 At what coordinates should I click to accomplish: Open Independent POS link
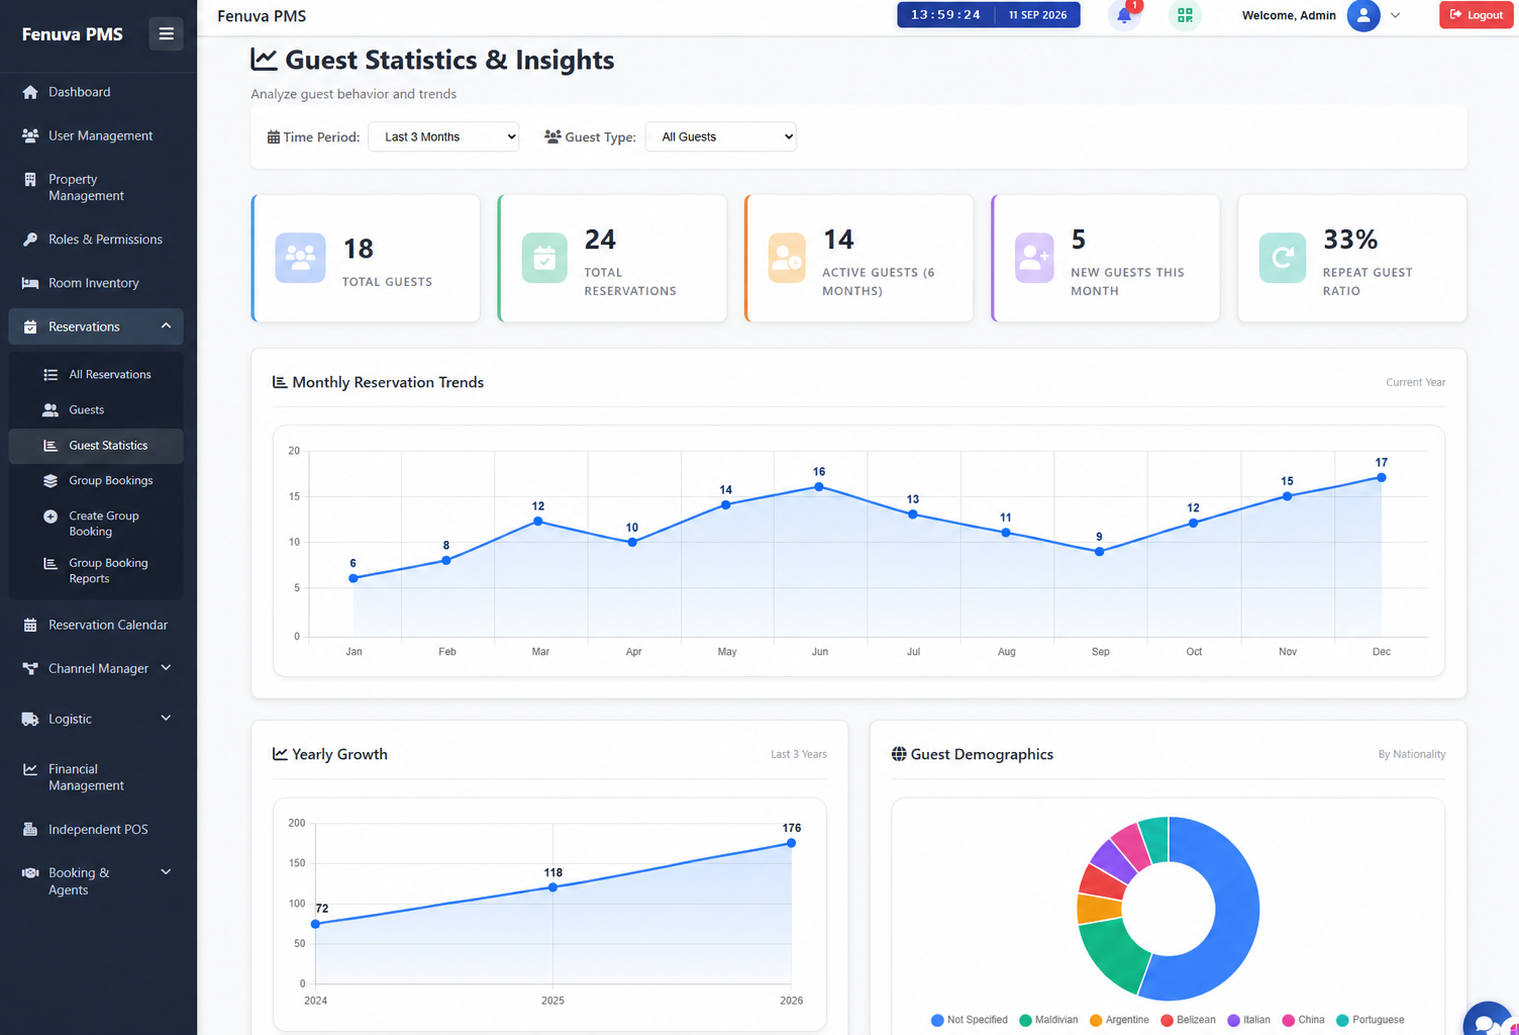pos(96,829)
